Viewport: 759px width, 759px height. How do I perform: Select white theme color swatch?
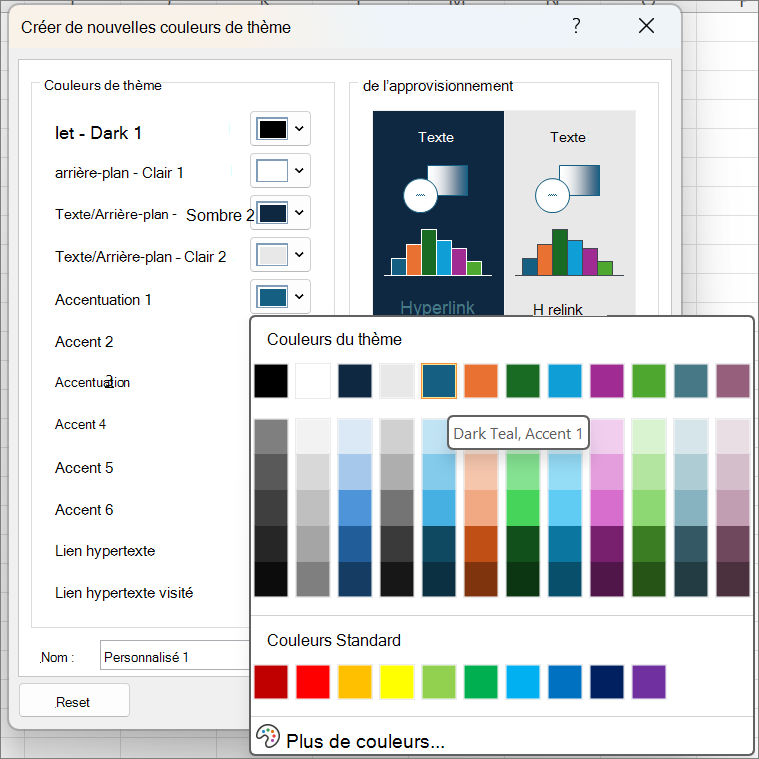coord(313,381)
